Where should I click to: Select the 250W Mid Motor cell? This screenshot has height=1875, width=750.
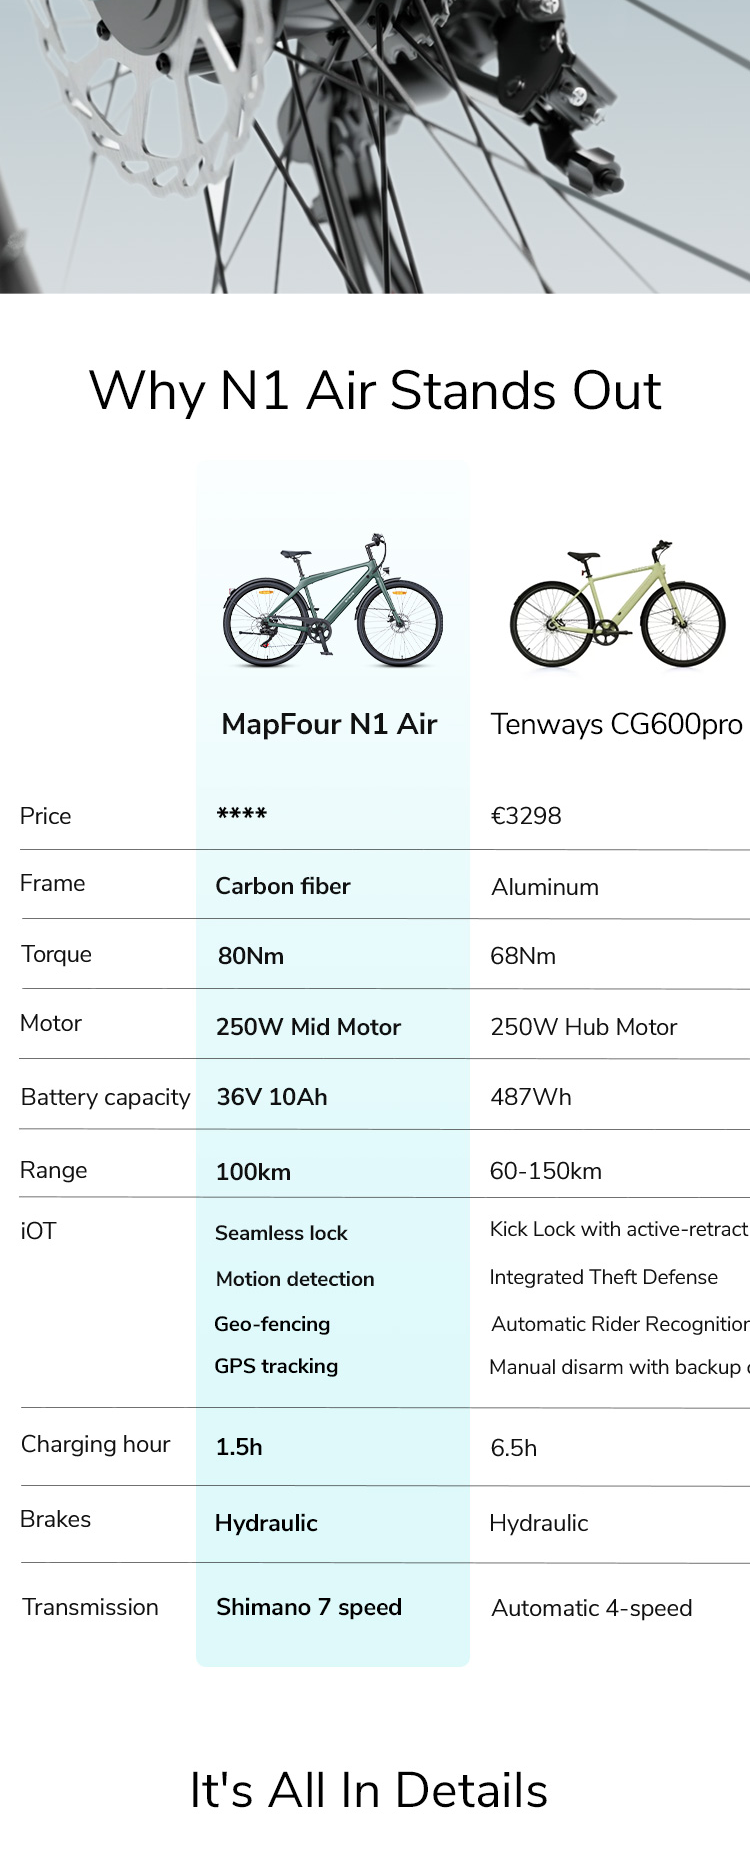[x=308, y=1027]
